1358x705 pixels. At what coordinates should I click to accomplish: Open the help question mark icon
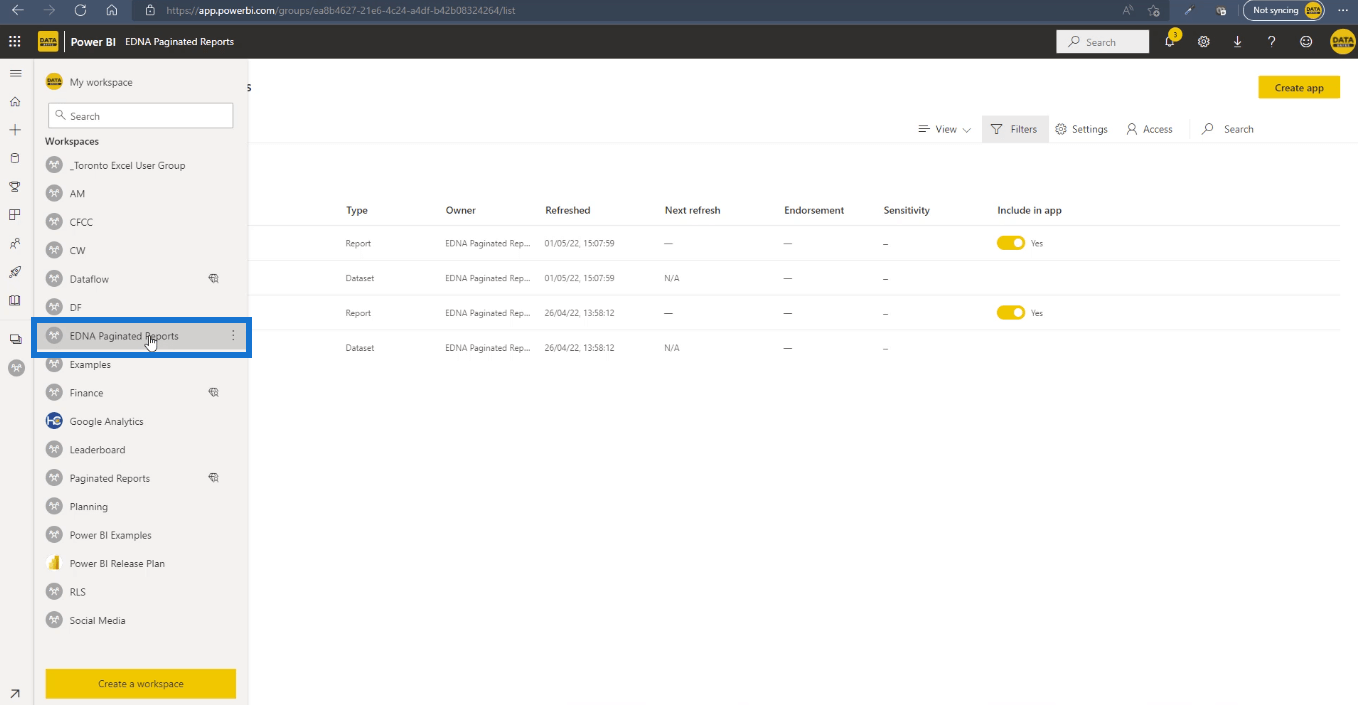click(x=1272, y=42)
